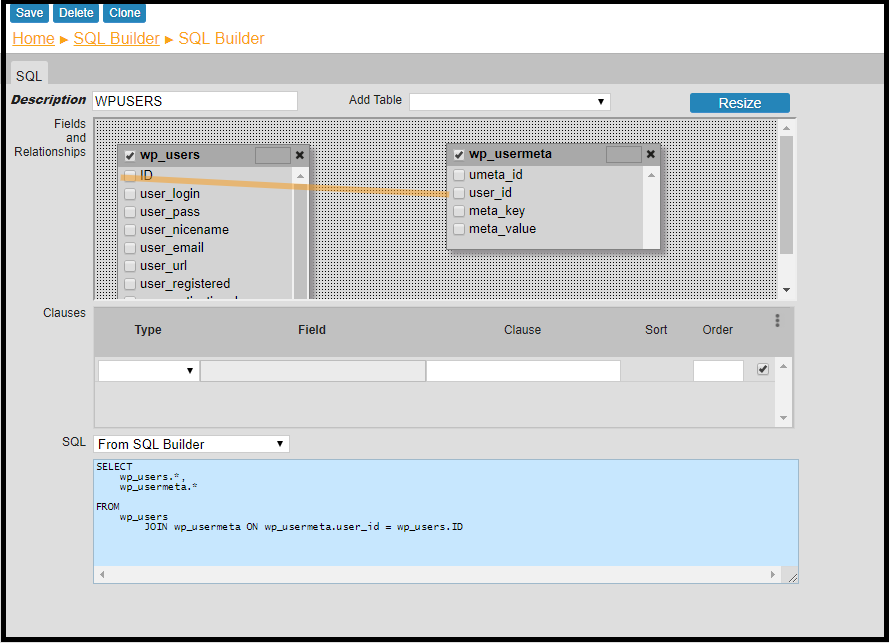
Task: Click the SQL textarea resize grip
Action: (x=791, y=576)
